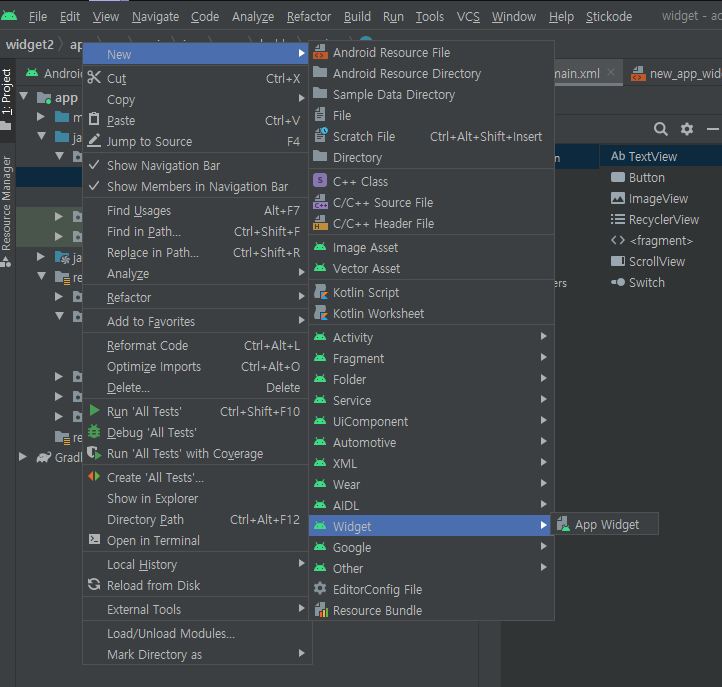Select ImageView in the palette
This screenshot has height=687, width=722.
pos(660,198)
